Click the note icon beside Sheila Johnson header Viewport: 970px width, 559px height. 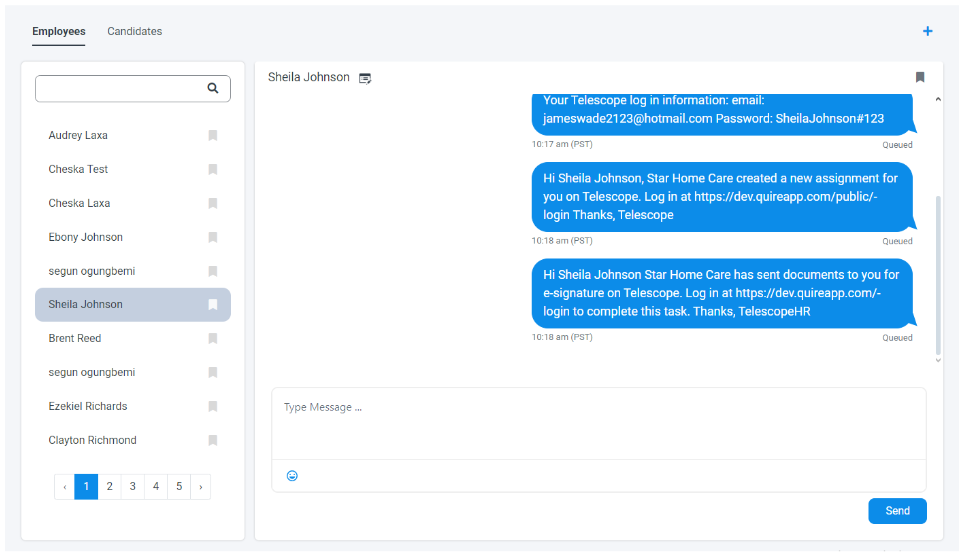(365, 78)
